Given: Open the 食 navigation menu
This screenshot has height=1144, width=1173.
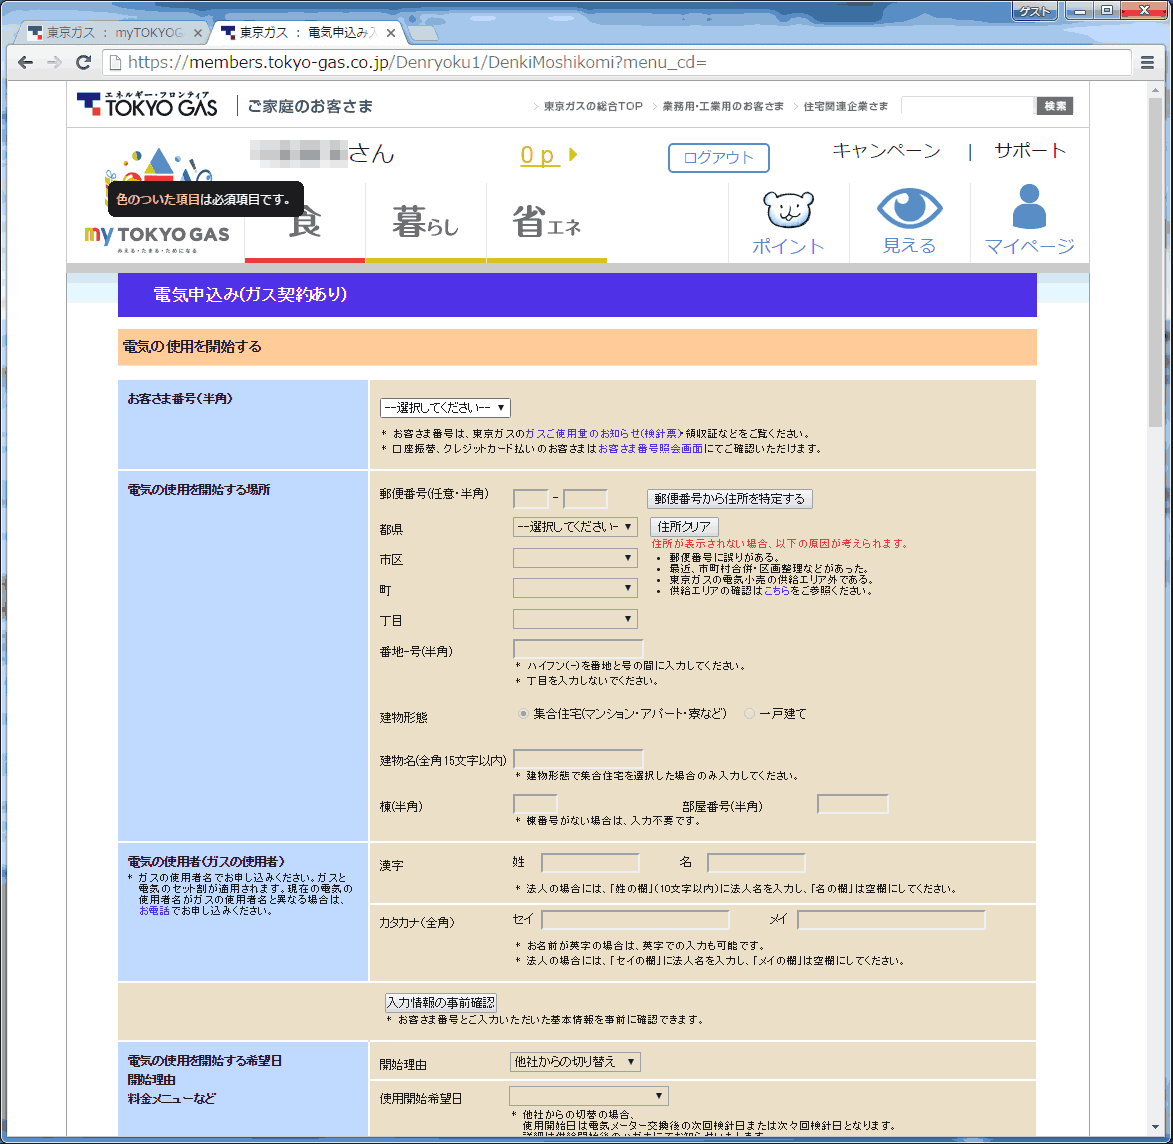Looking at the screenshot, I should [x=305, y=222].
